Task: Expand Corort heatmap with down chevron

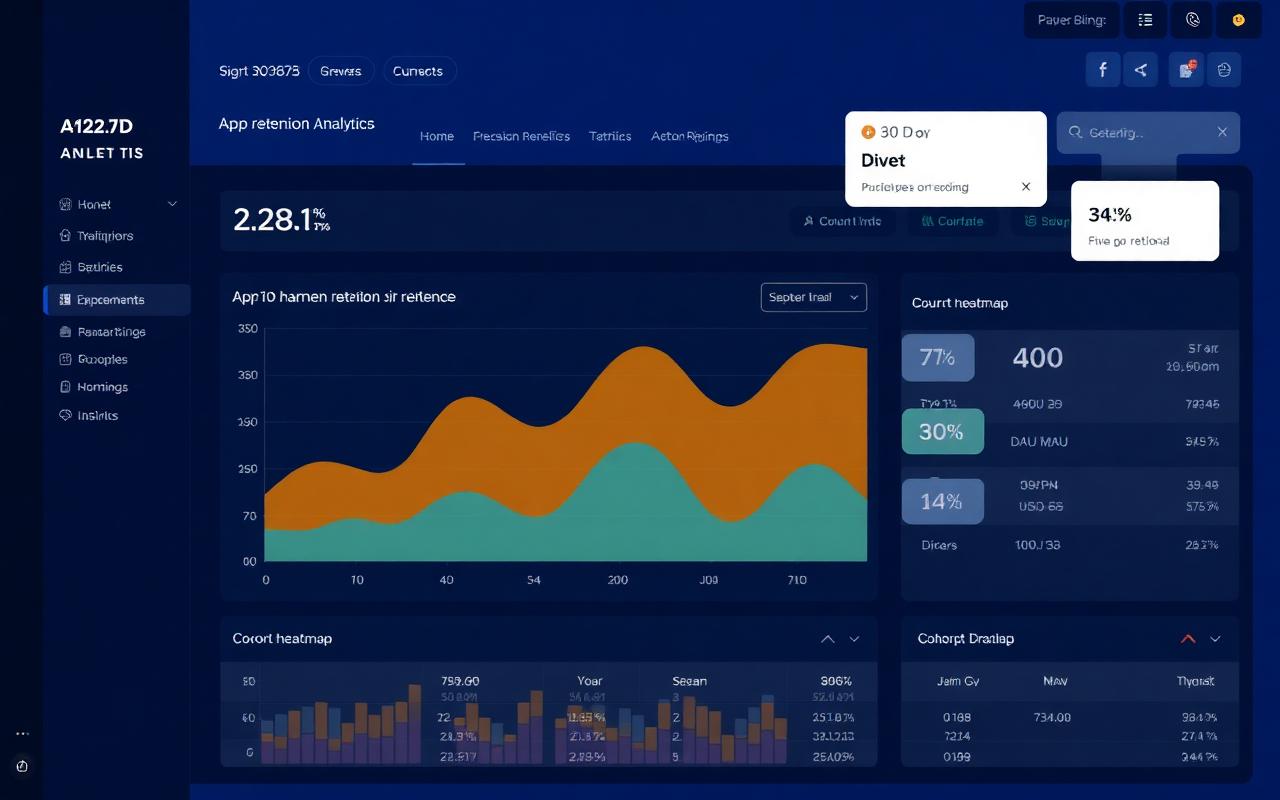Action: click(854, 639)
